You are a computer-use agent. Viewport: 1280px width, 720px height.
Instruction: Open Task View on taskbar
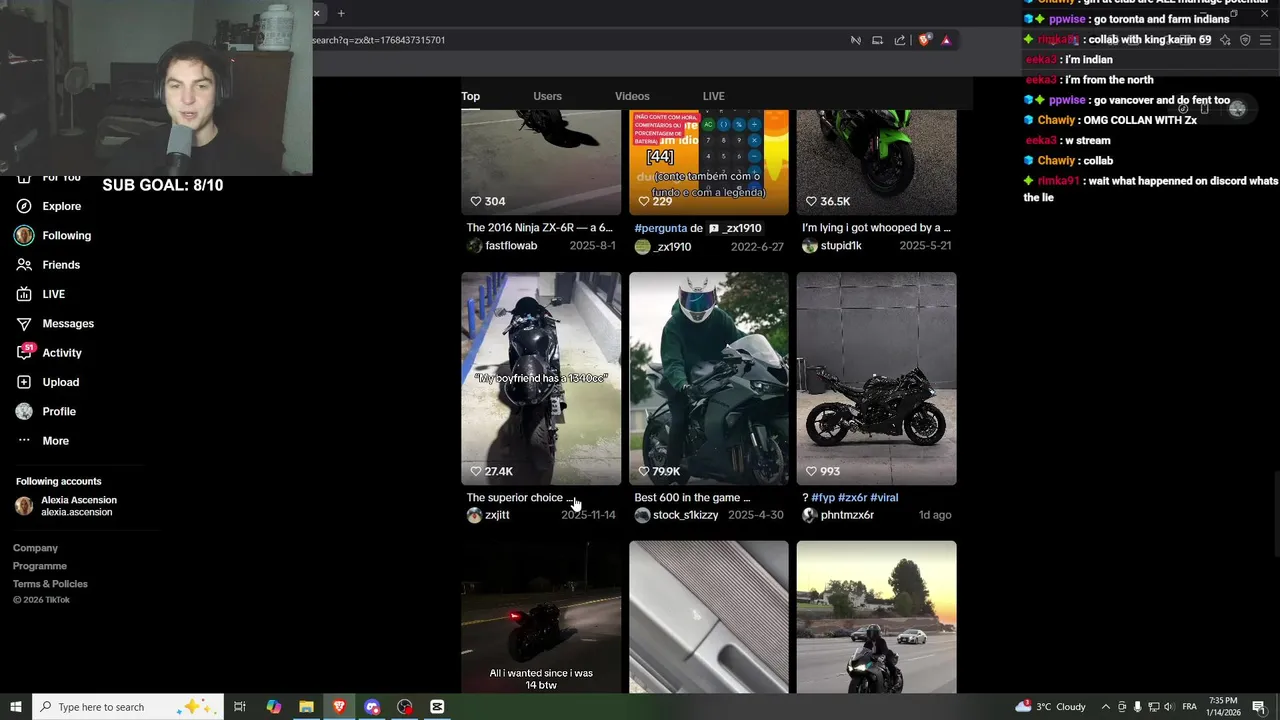click(240, 707)
